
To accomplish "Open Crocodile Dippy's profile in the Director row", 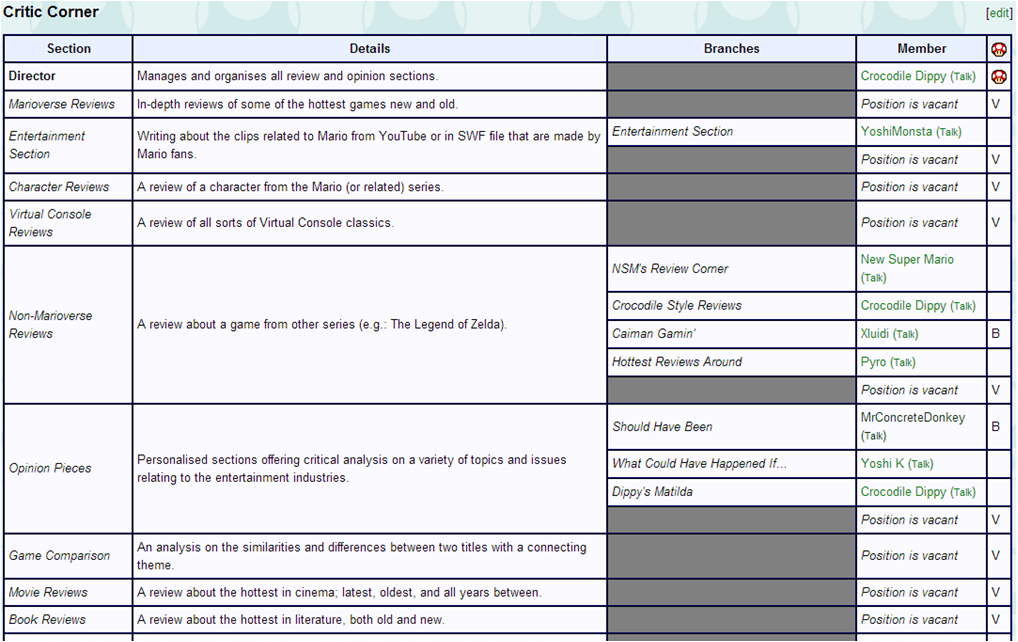I will [903, 76].
